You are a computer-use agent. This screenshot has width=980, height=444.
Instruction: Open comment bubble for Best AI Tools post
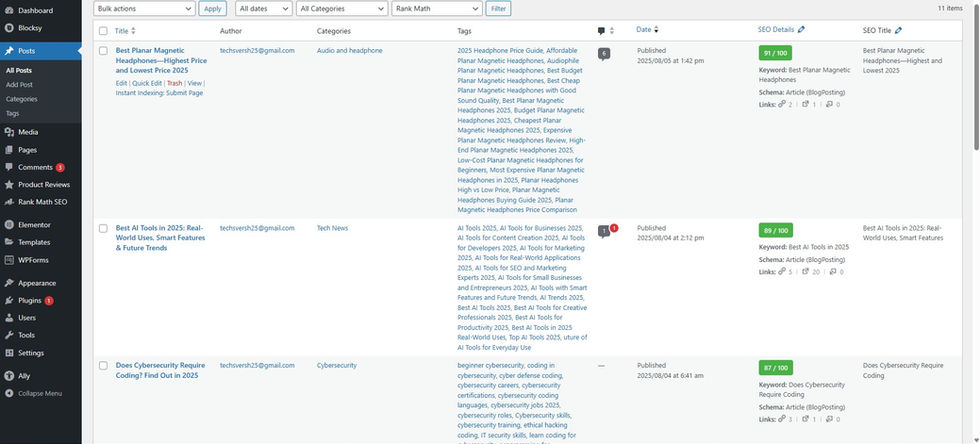[604, 232]
